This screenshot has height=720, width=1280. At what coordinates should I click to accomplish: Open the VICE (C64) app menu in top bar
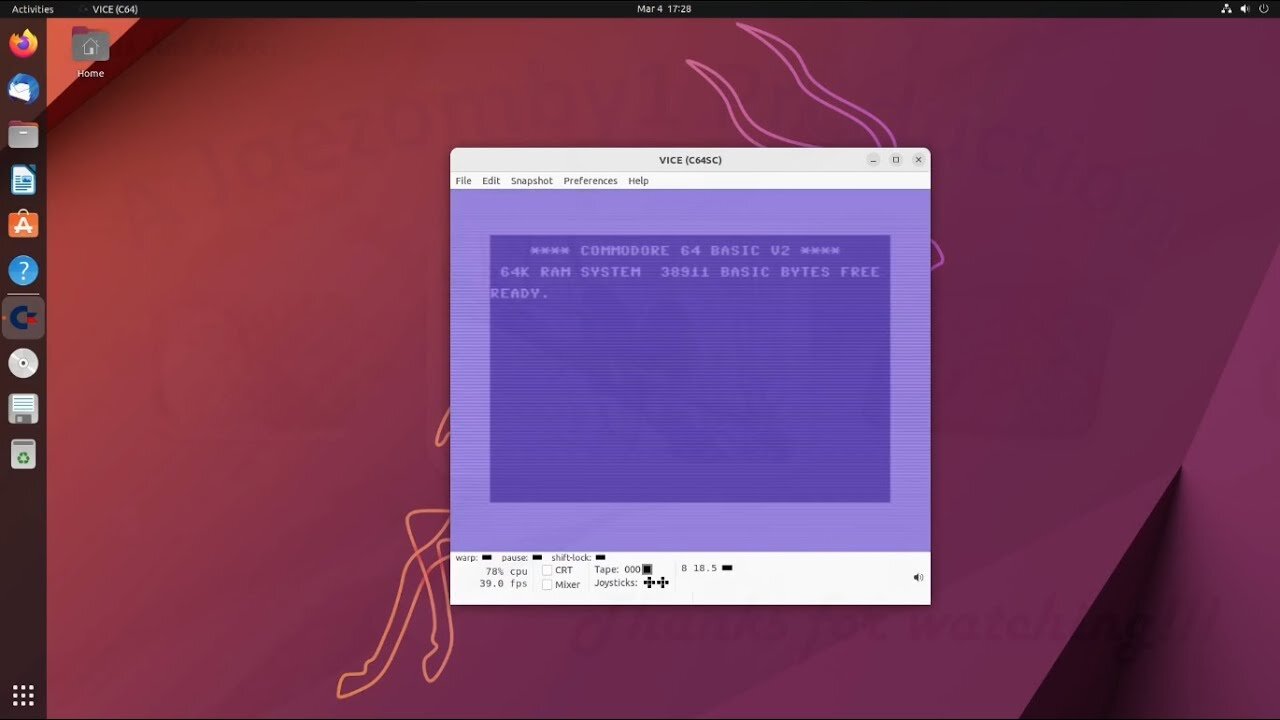(x=108, y=9)
